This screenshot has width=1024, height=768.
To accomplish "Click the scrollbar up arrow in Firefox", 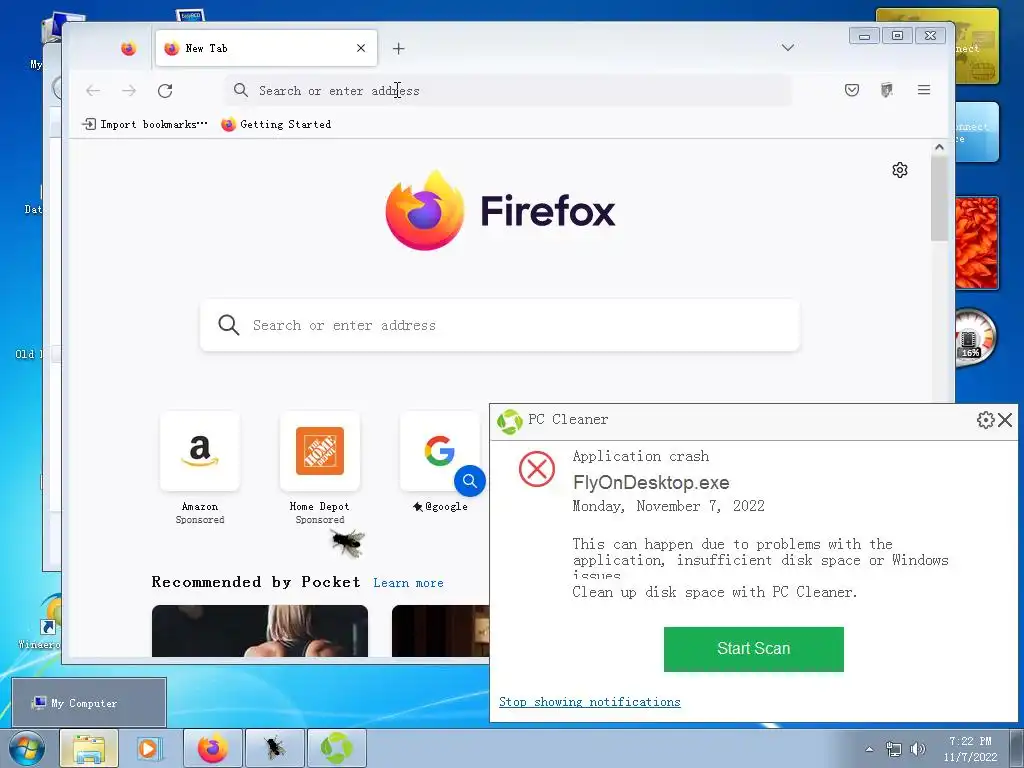I will point(939,148).
